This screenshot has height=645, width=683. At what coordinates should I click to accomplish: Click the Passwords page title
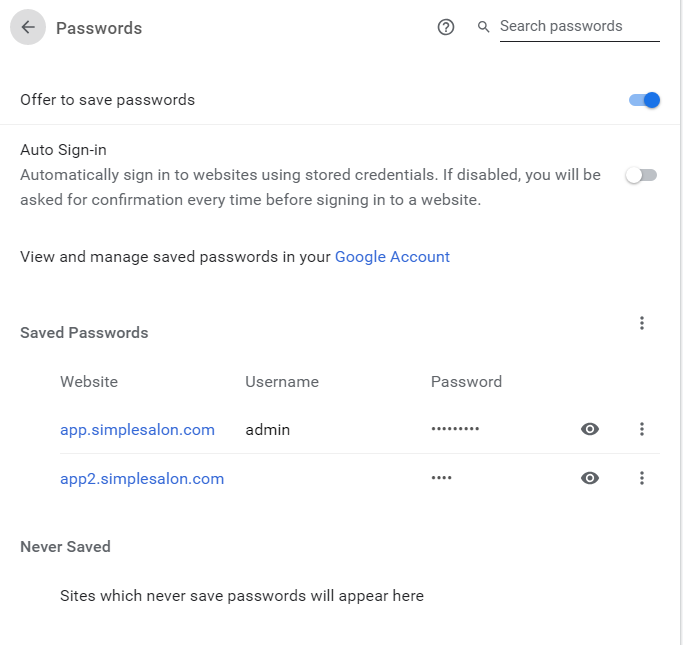click(99, 28)
